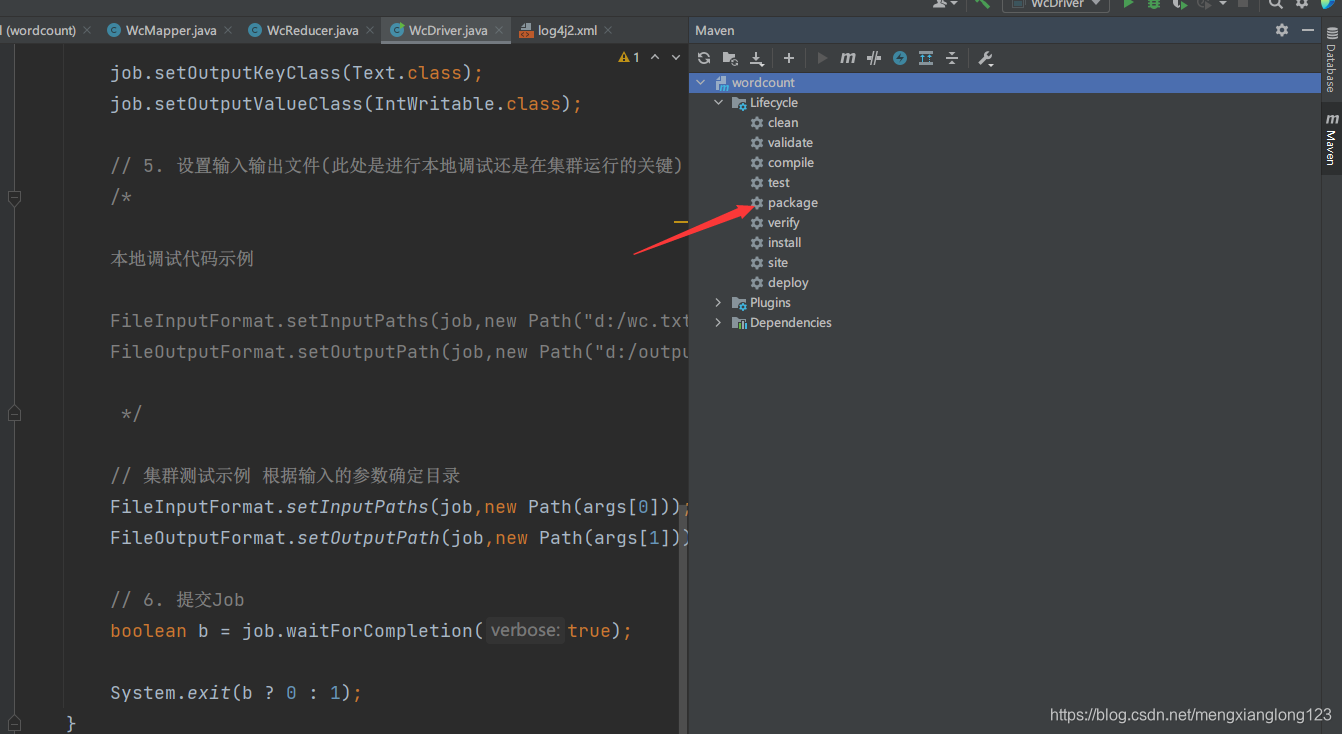Select the install lifecycle goal
The width and height of the screenshot is (1342, 734).
point(784,243)
